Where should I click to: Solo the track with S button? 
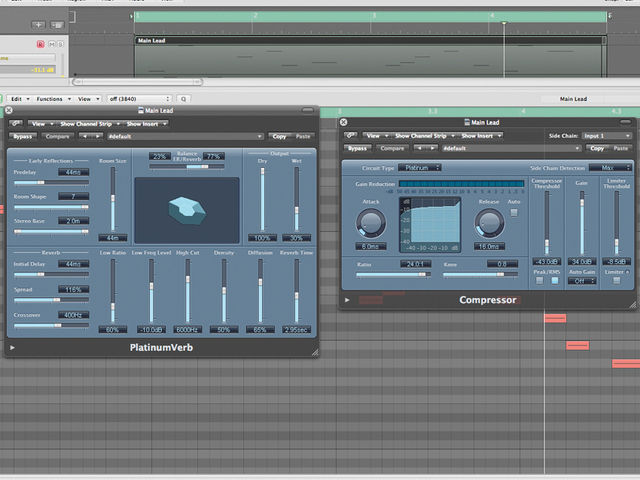60,44
